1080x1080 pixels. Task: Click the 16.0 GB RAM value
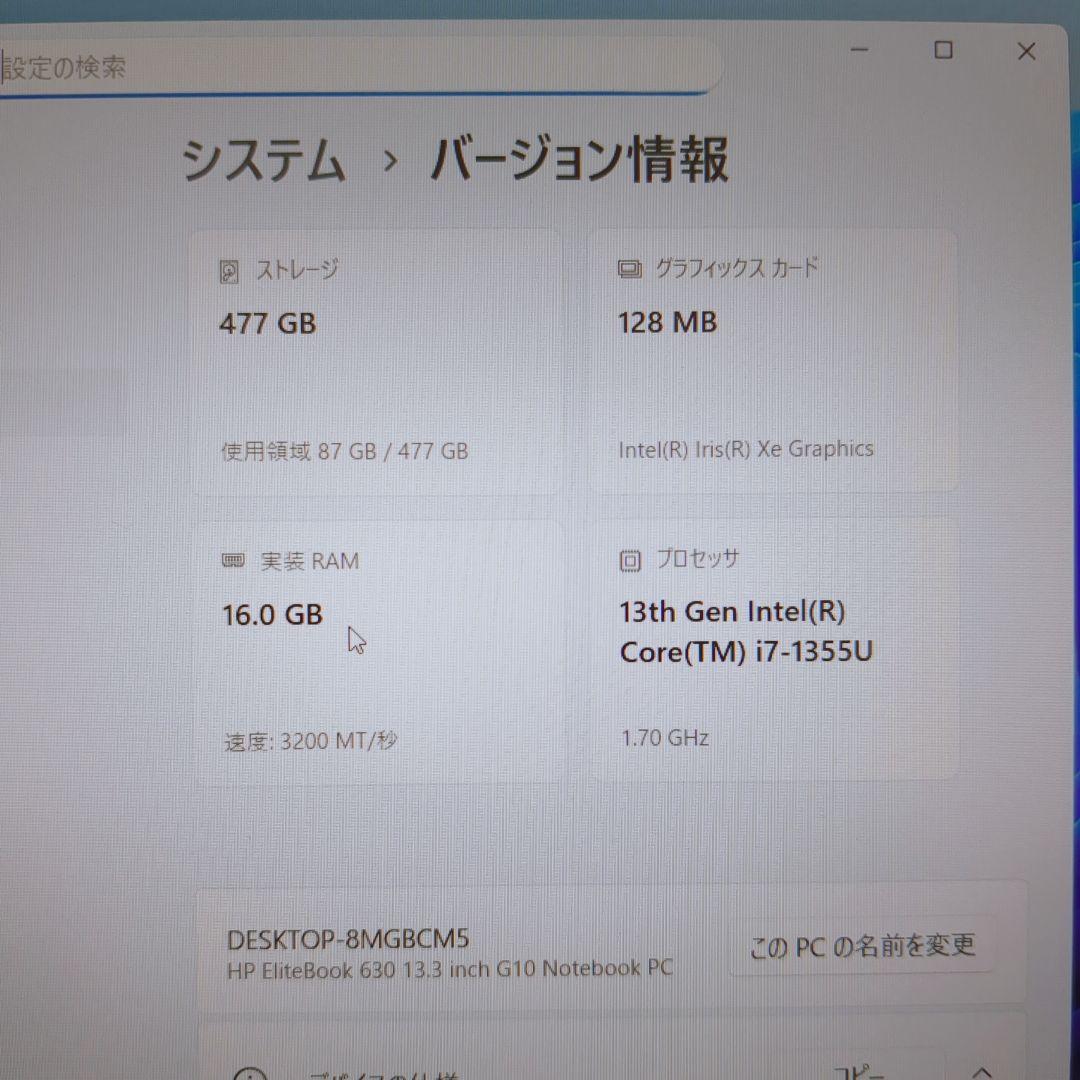(272, 615)
